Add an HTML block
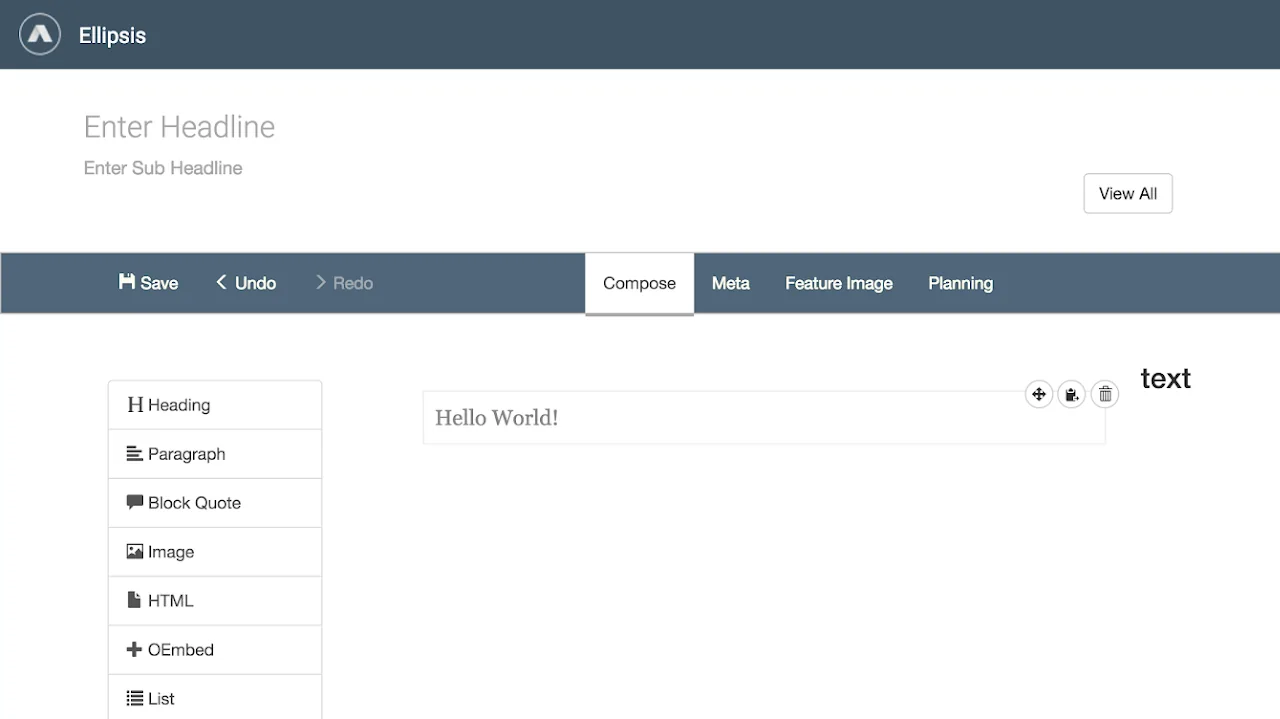Image resolution: width=1280 pixels, height=719 pixels. pyautogui.click(x=215, y=601)
